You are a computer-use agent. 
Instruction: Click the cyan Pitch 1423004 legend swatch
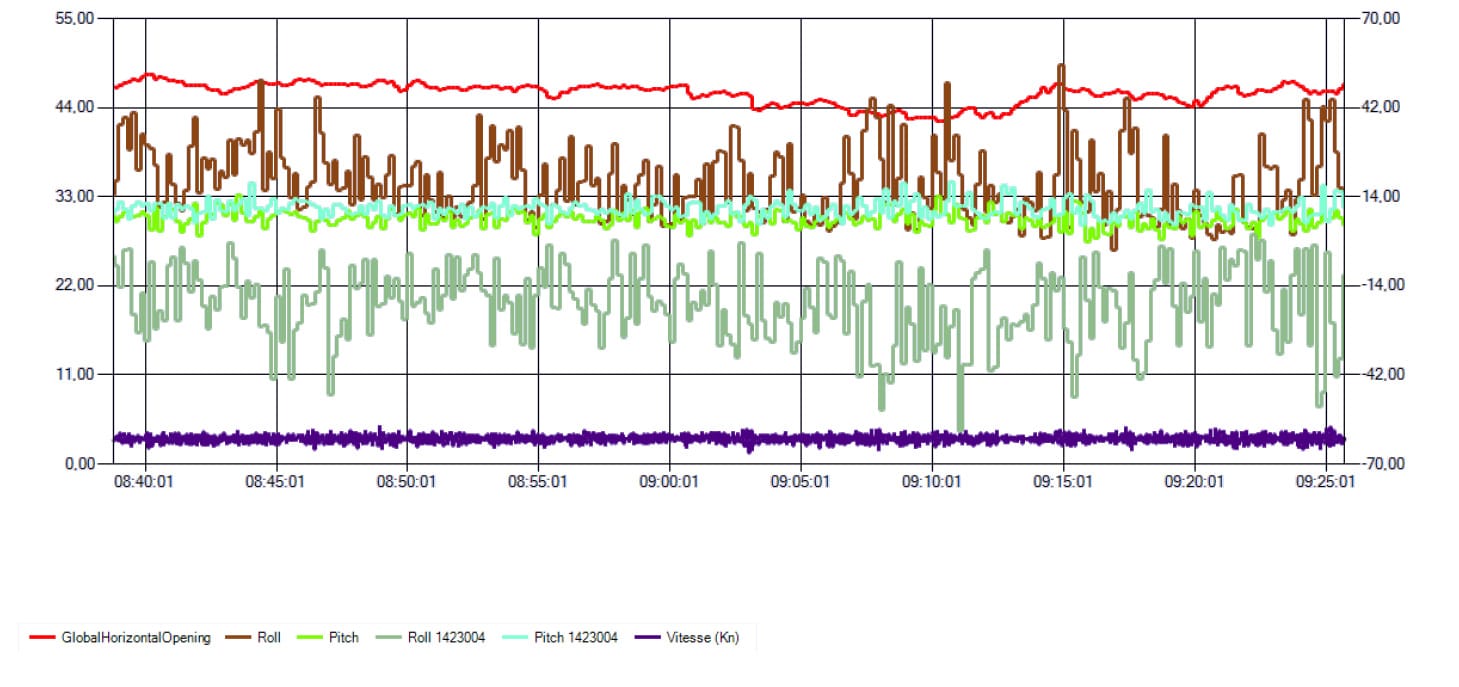point(514,637)
